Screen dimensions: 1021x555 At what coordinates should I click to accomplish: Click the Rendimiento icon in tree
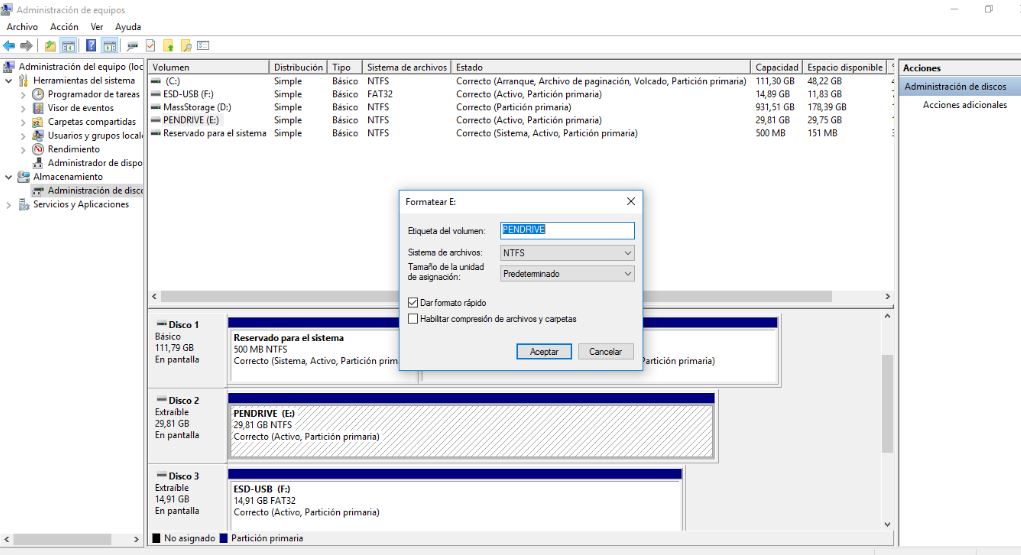[38, 149]
